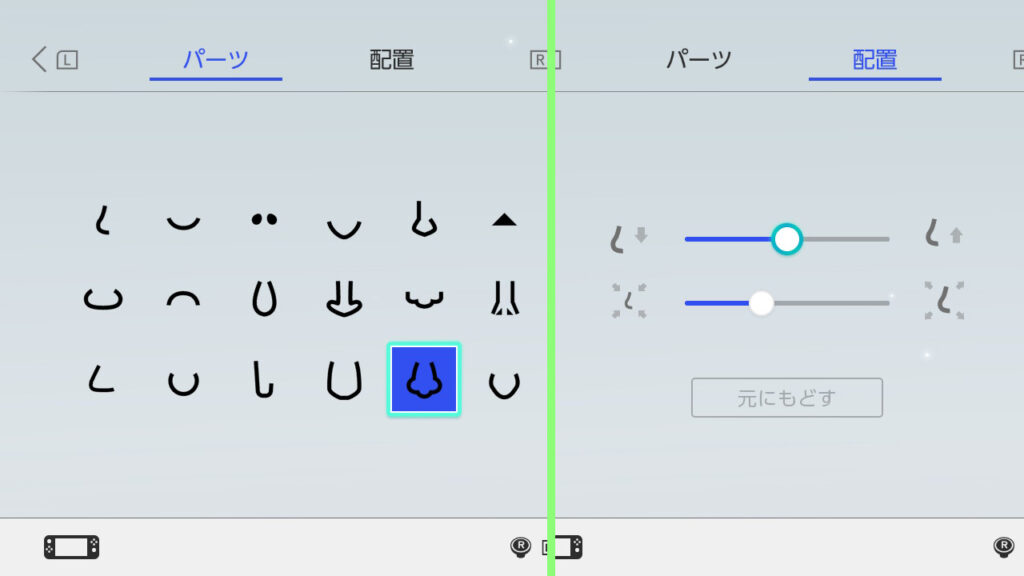Select the two-dot nostrils nose
Viewport: 1024px width, 576px height.
(264, 219)
